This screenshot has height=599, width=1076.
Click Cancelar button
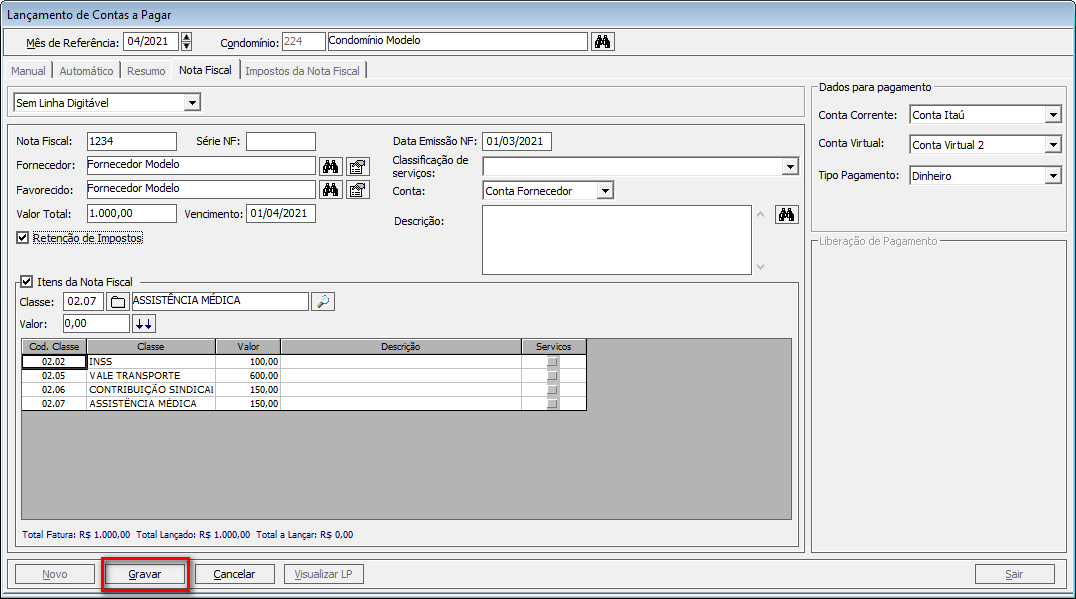pyautogui.click(x=235, y=574)
